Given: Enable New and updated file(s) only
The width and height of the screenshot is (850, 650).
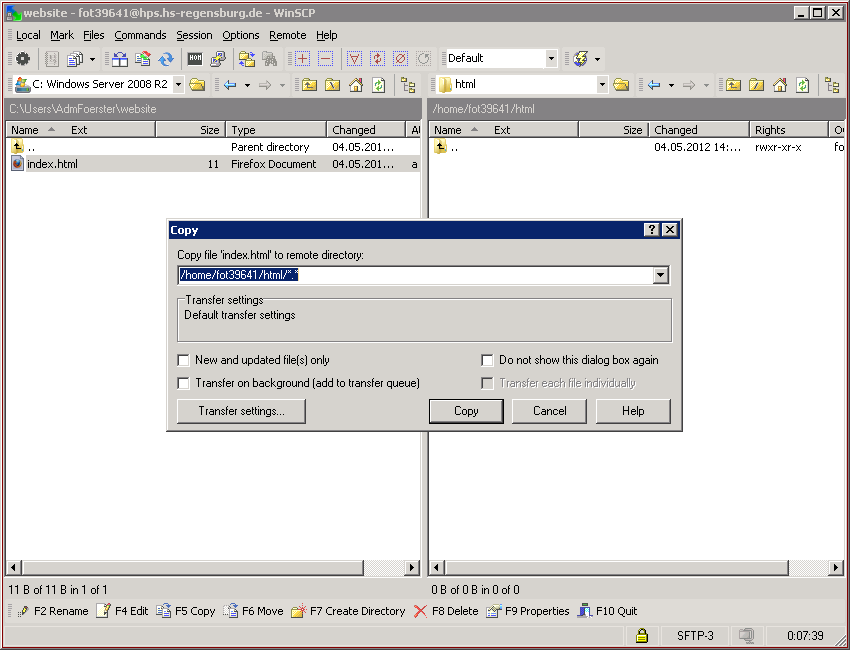Looking at the screenshot, I should tap(184, 360).
